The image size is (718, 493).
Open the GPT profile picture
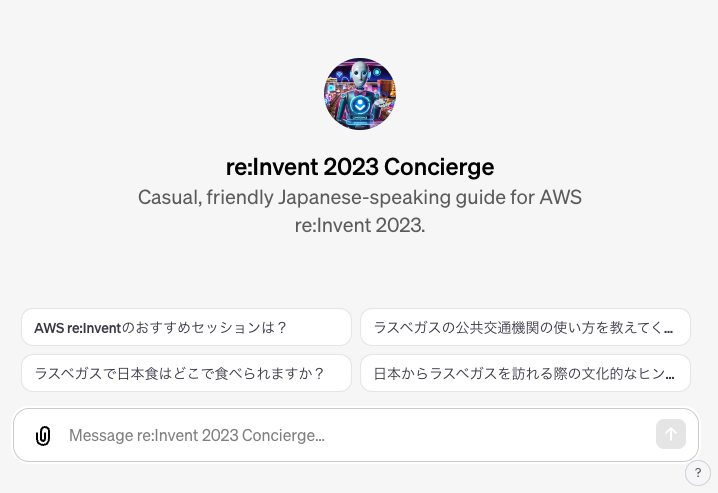[360, 94]
